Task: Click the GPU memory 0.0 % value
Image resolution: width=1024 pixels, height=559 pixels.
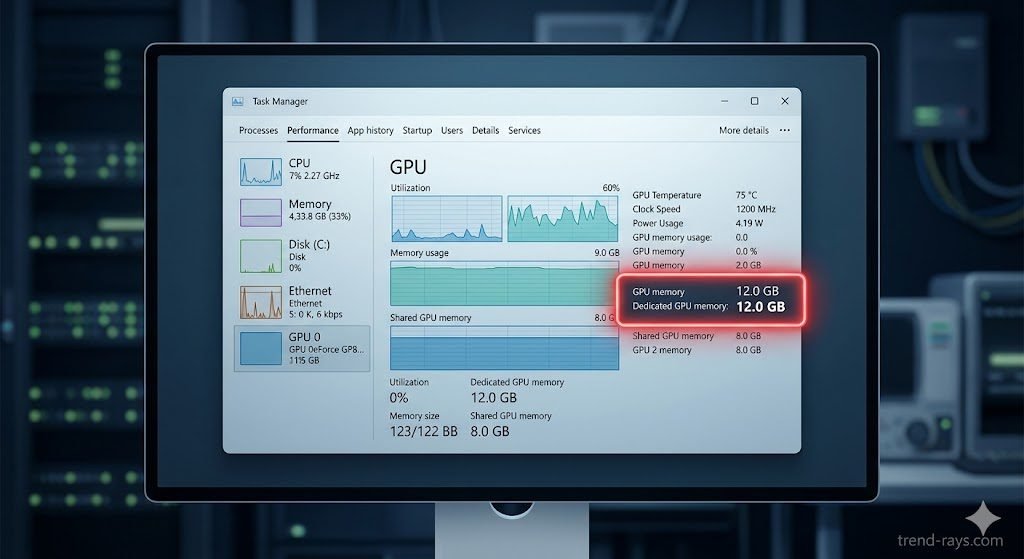Action: click(x=746, y=251)
